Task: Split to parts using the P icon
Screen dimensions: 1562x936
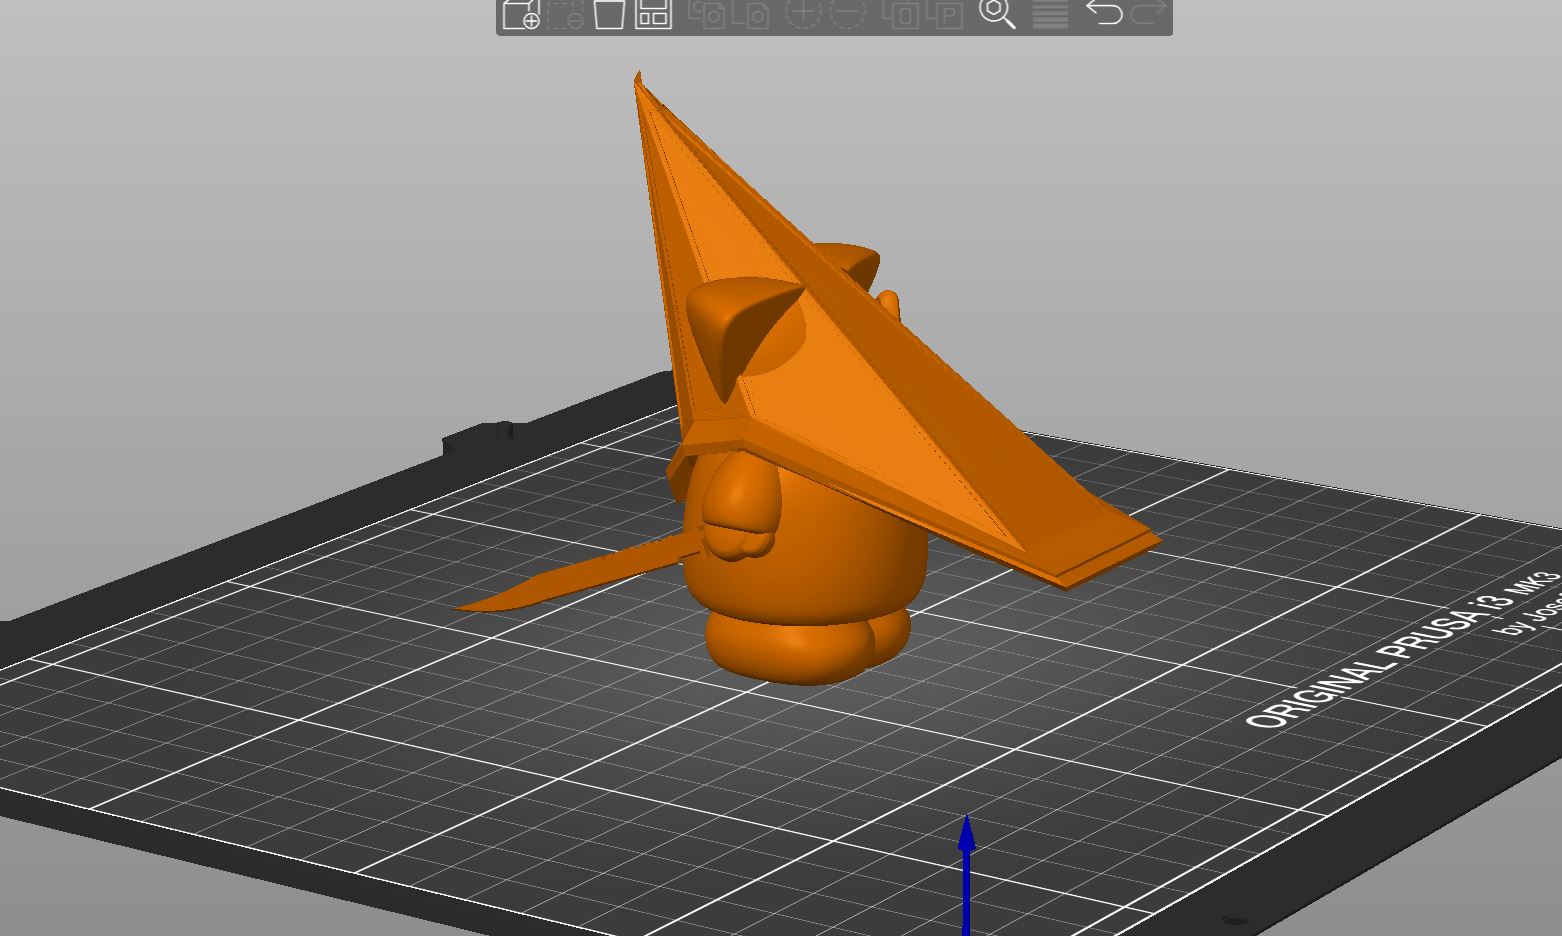Action: tap(945, 14)
